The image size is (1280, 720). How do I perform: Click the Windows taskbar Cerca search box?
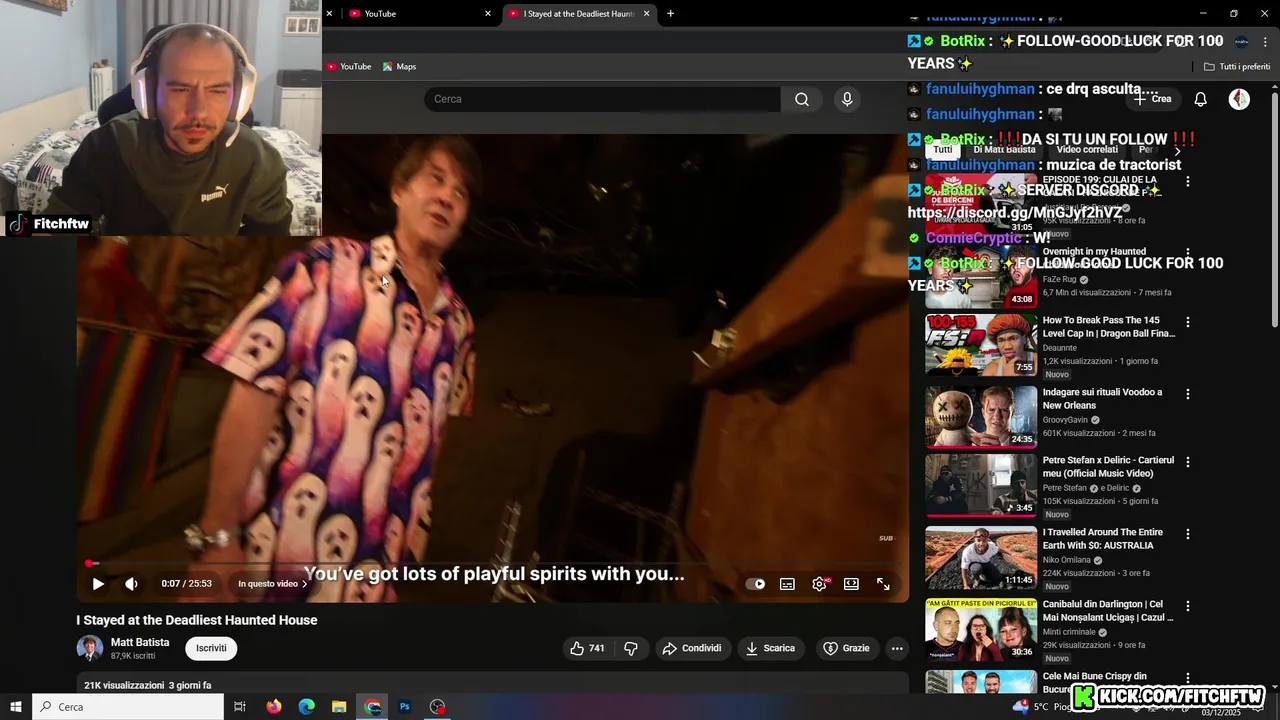[x=128, y=707]
